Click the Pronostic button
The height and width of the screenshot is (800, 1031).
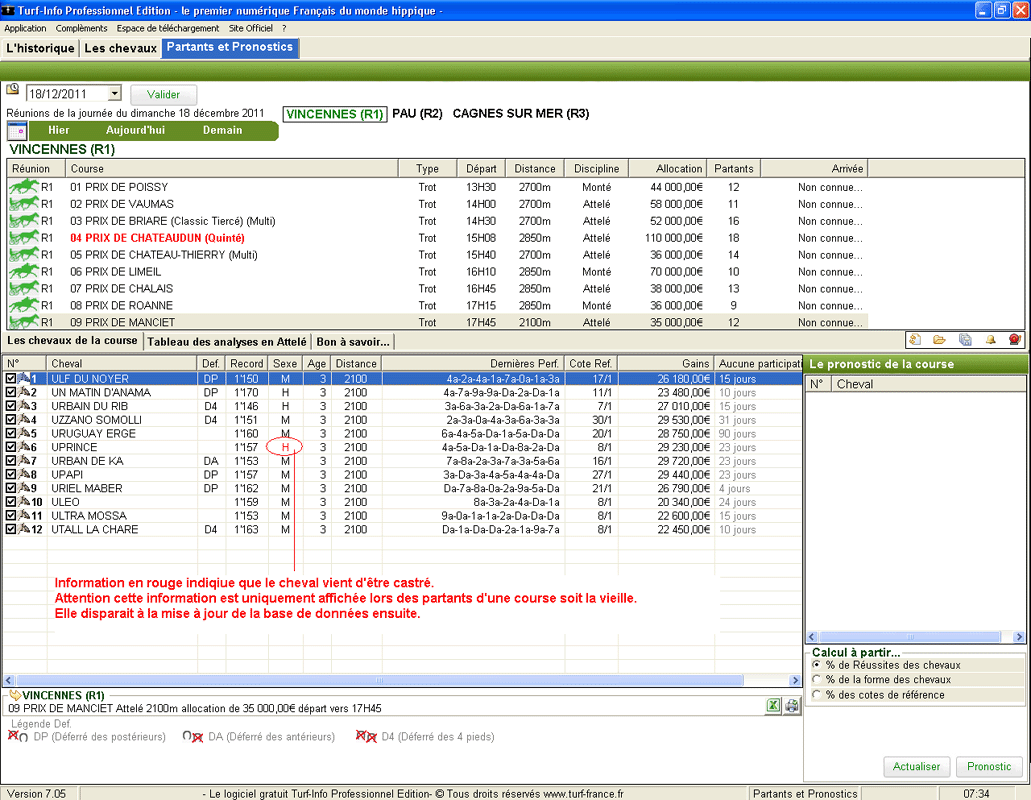click(x=989, y=766)
